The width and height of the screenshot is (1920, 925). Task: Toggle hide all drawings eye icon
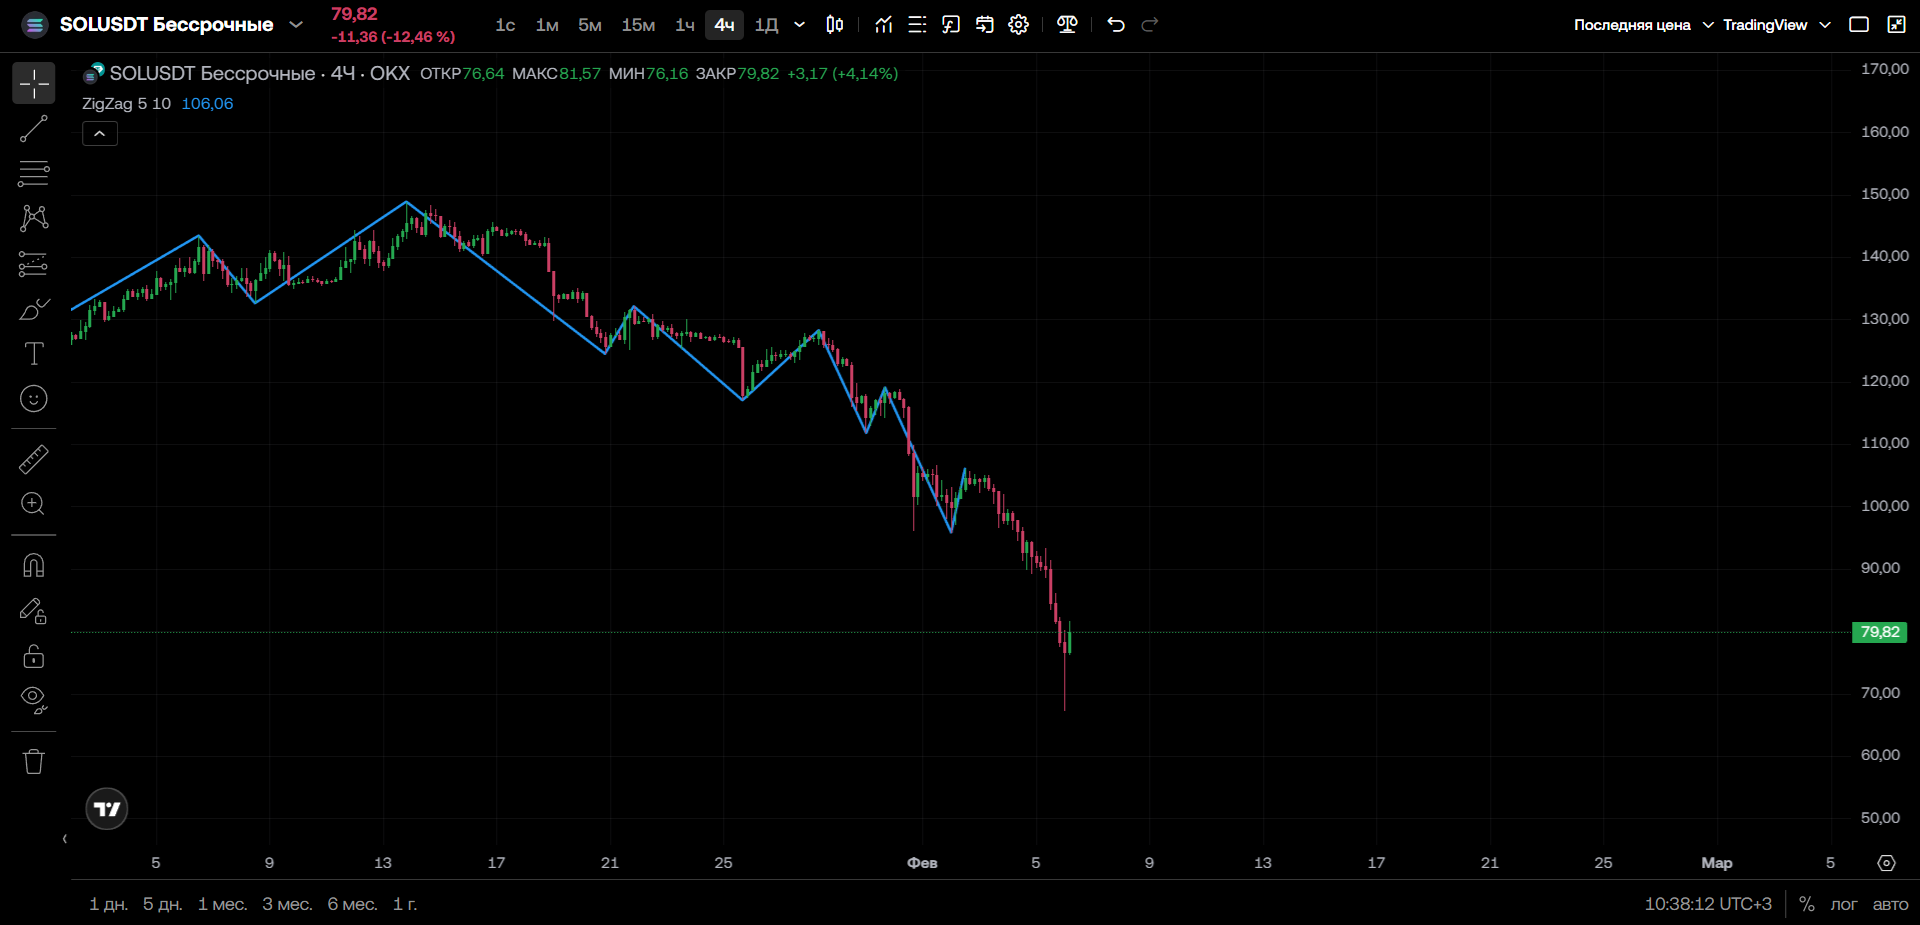(x=34, y=700)
